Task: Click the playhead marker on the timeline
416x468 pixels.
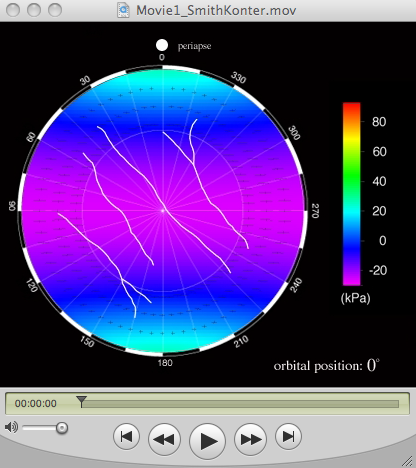Action: click(x=81, y=401)
